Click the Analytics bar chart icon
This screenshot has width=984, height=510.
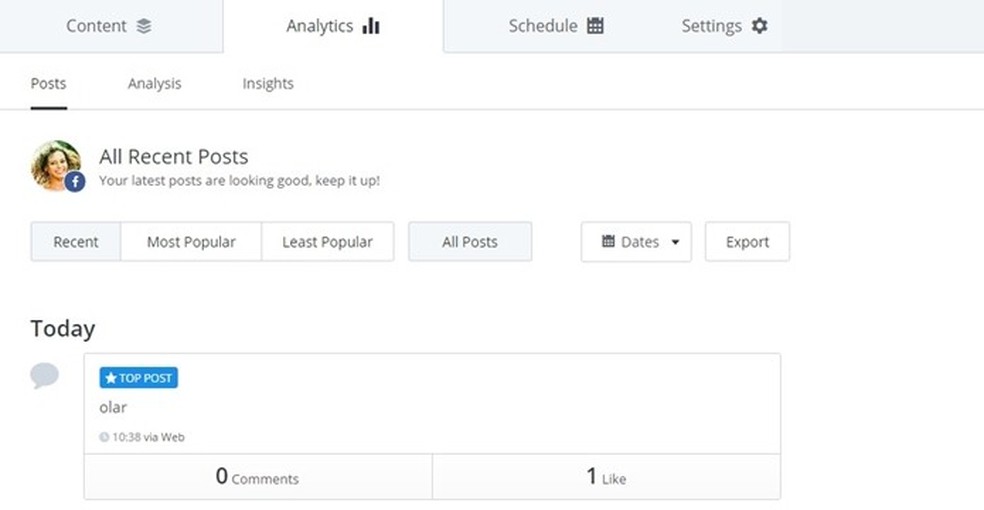tap(371, 26)
